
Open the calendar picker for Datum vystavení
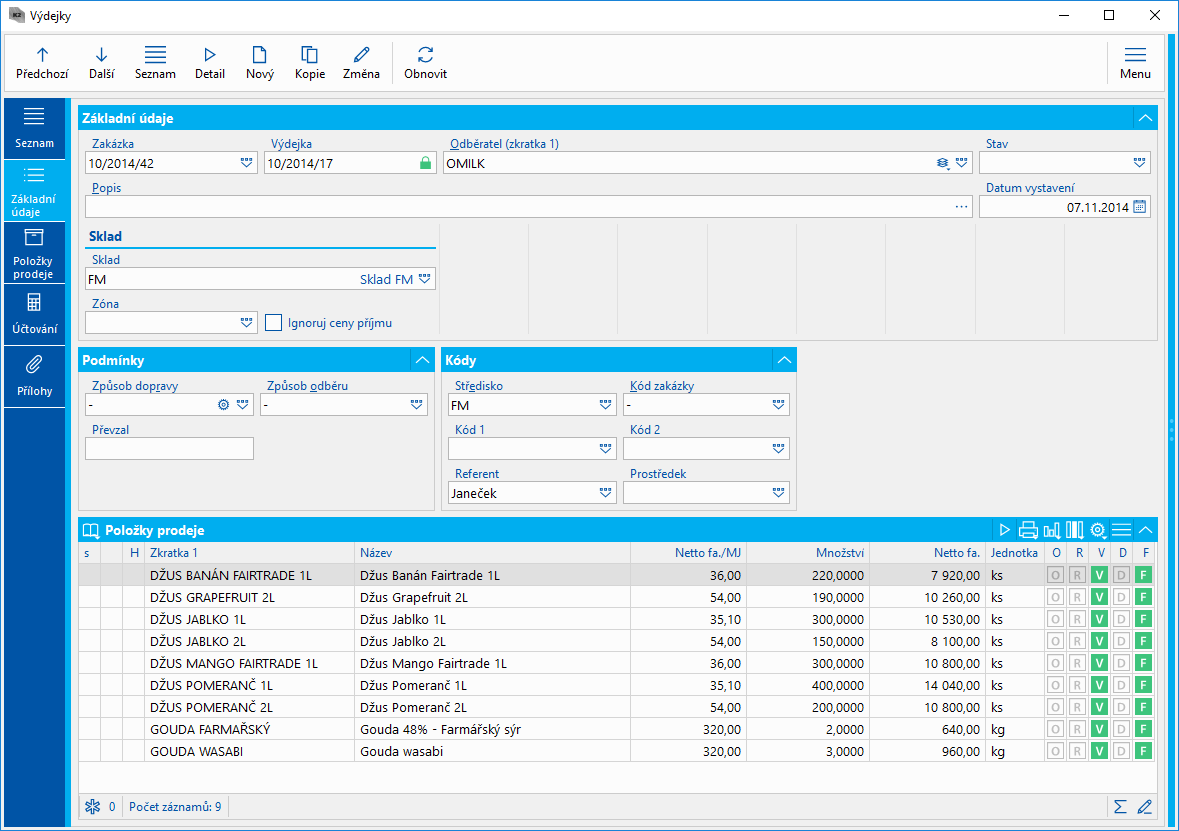pos(1140,207)
